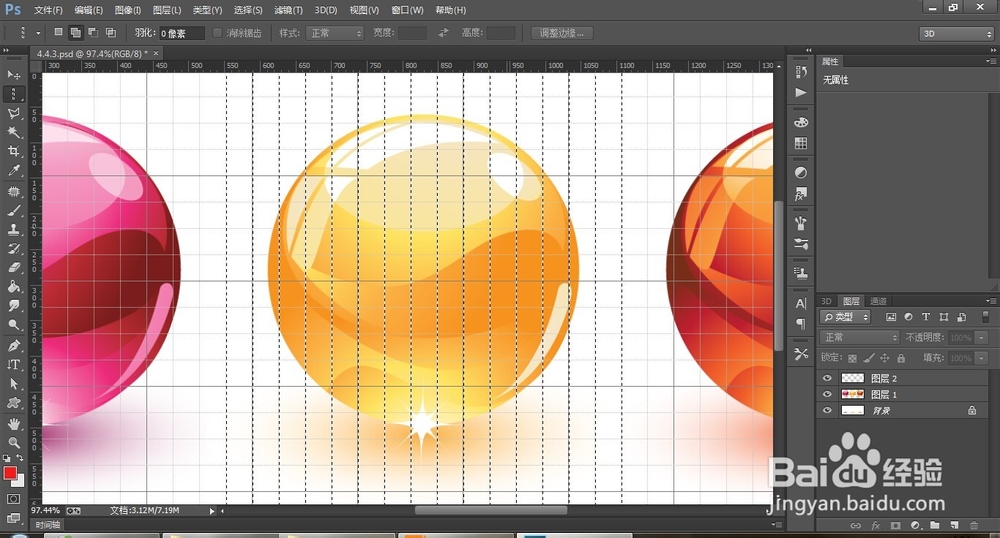Select the Vertical Type tool
Screen dimensions: 1000x538
pos(13,365)
